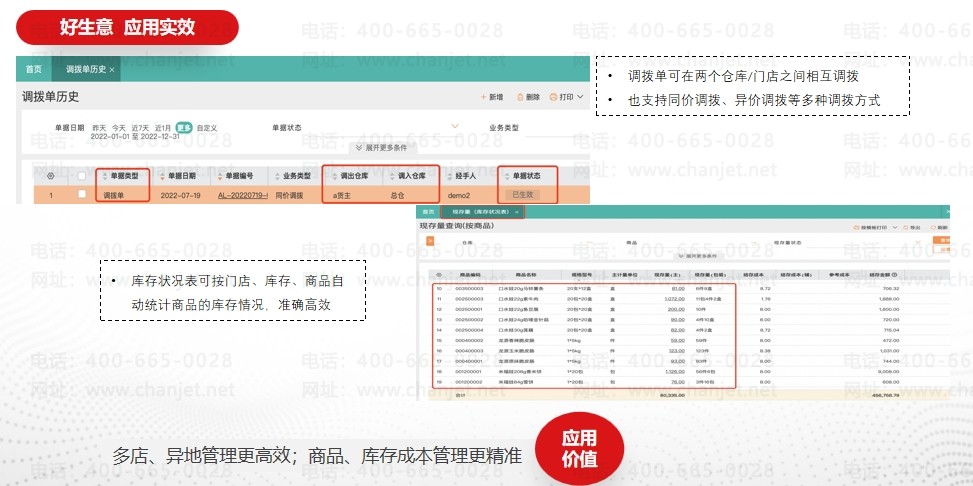Close the 调拨单历史 tab with the x
Viewport: 973px width, 486px height.
pyautogui.click(x=112, y=70)
